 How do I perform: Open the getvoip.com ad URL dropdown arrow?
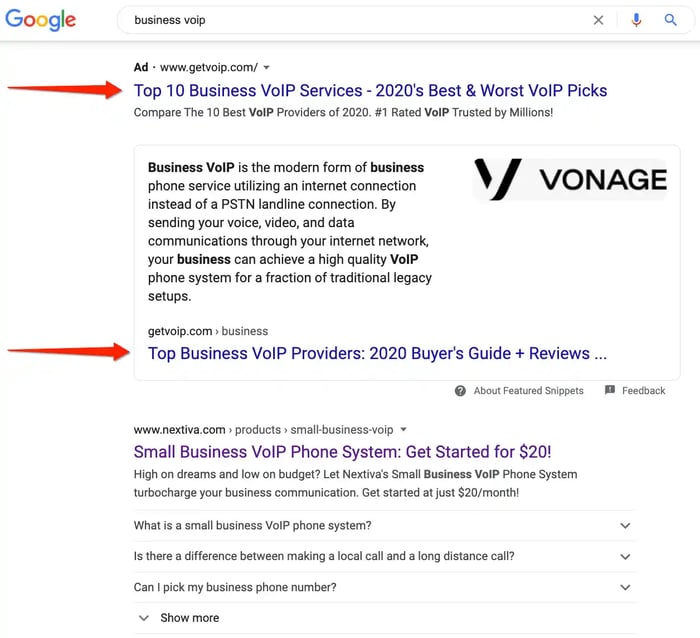[x=267, y=68]
